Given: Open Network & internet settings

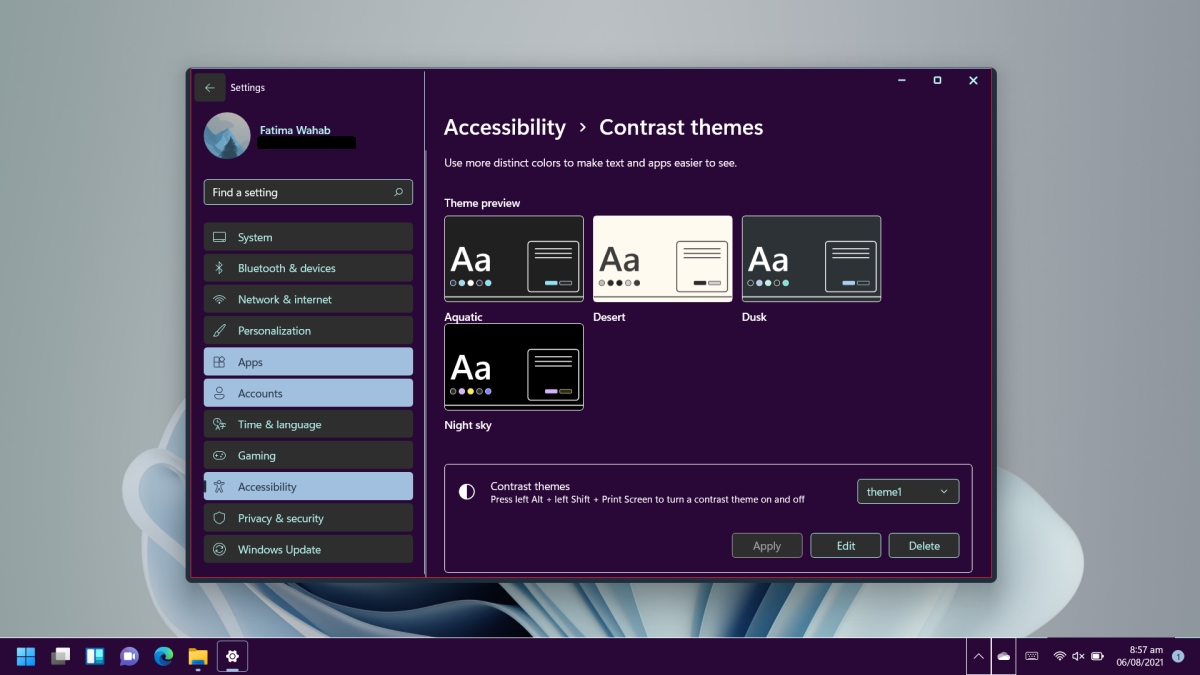Looking at the screenshot, I should [308, 299].
